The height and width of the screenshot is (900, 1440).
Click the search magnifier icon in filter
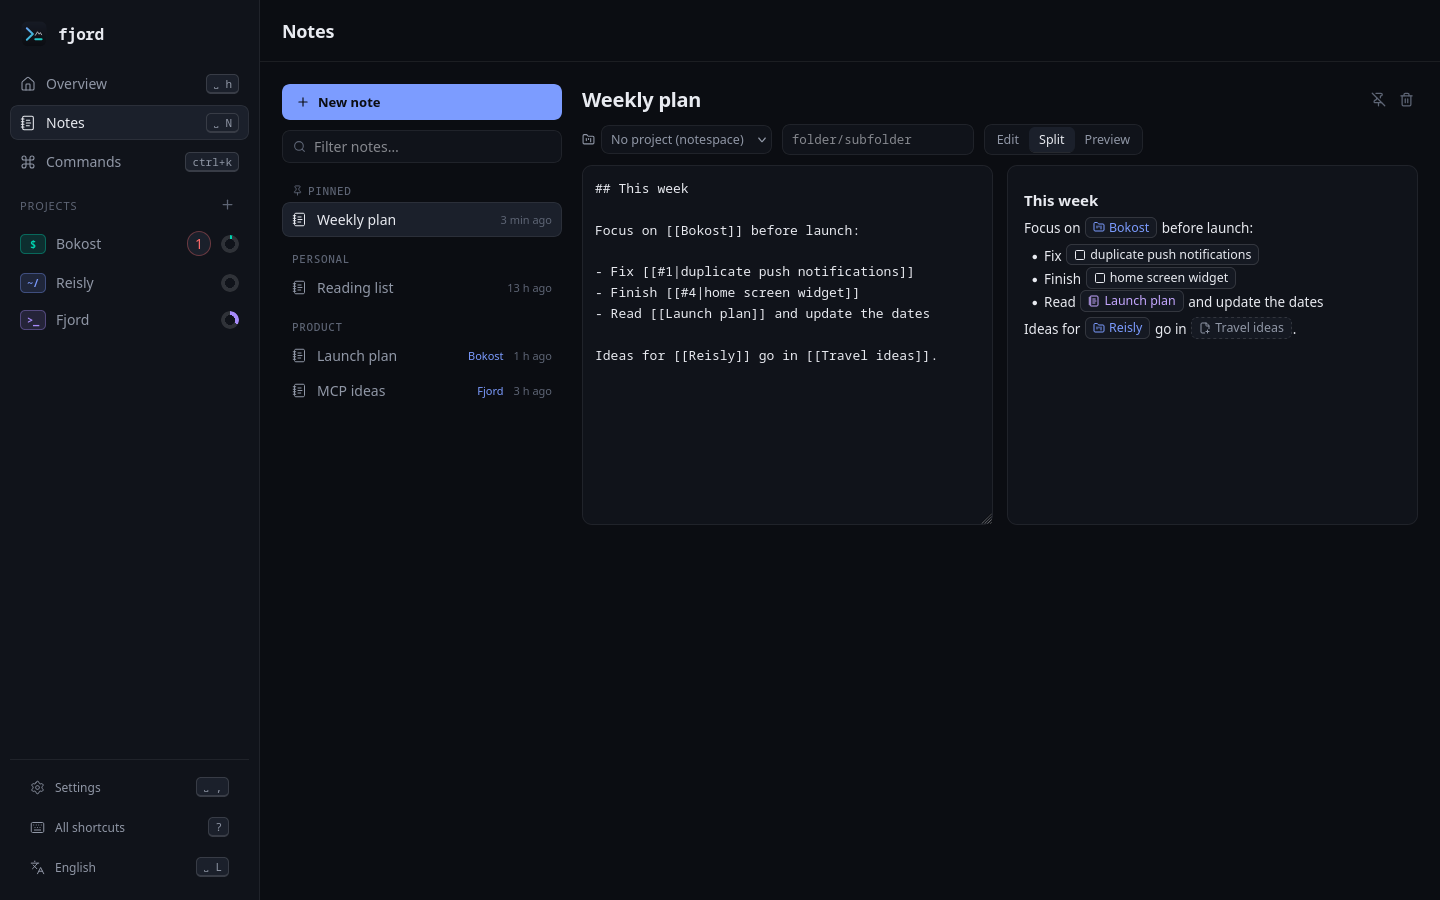click(299, 147)
